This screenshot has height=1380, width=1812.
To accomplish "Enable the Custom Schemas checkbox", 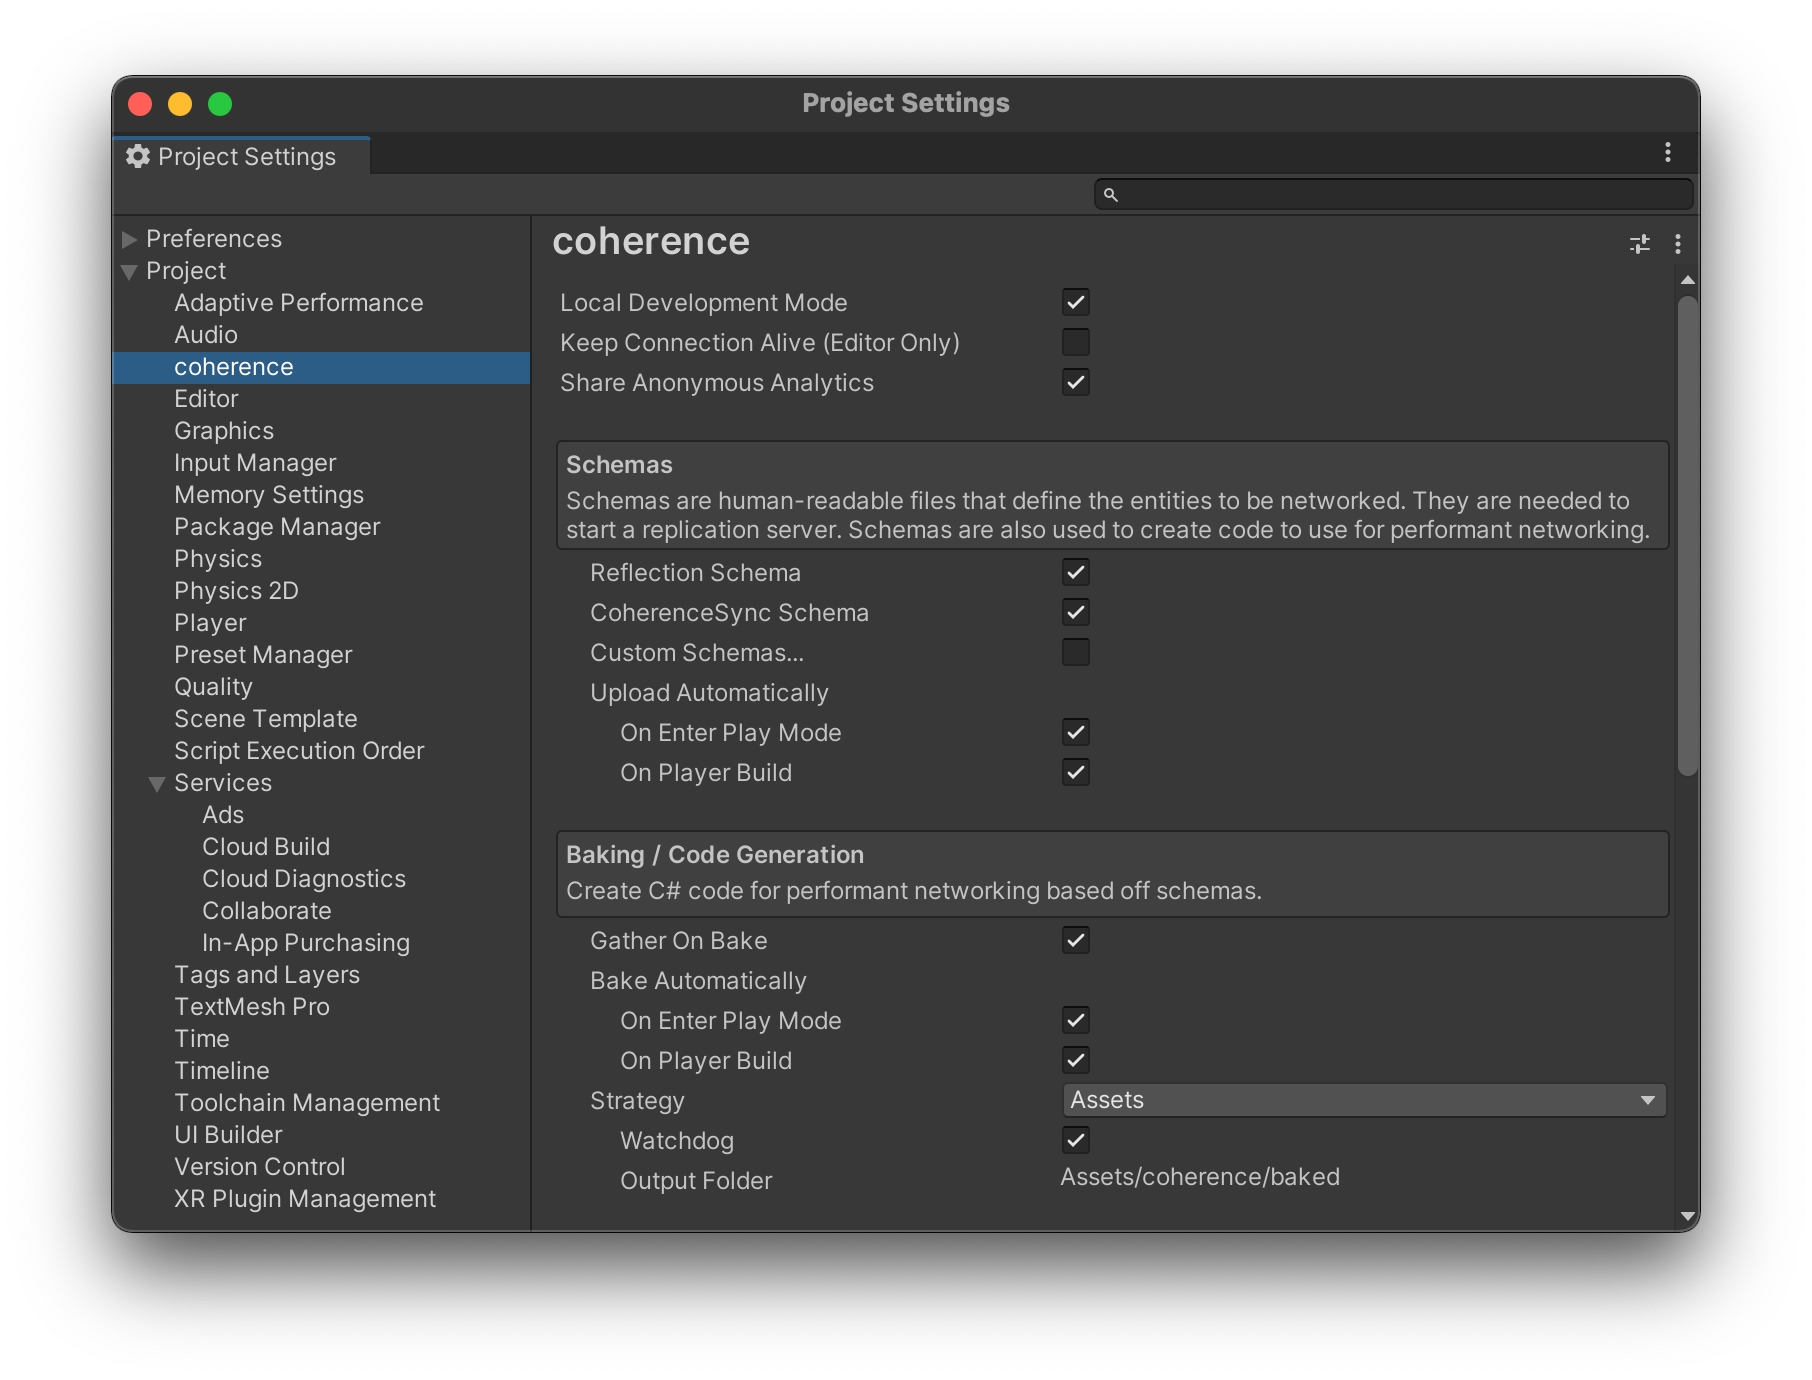I will point(1075,652).
